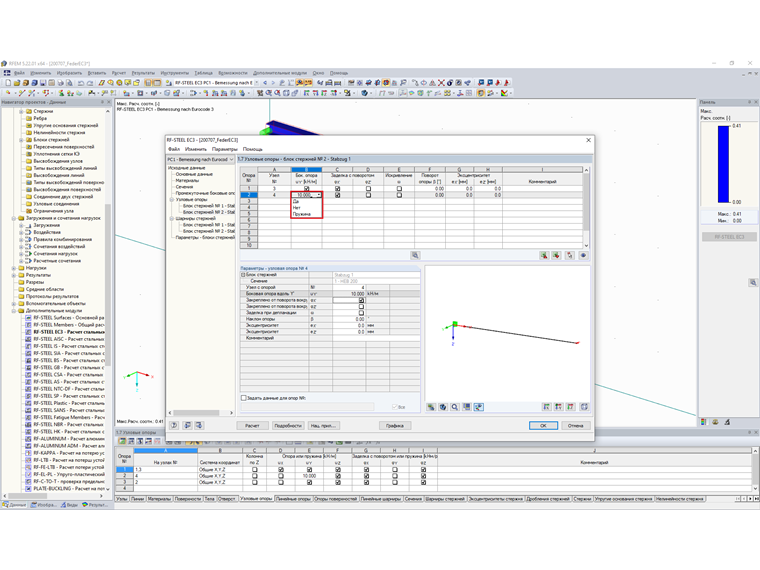Click the eye view icon below the supports table

click(583, 255)
